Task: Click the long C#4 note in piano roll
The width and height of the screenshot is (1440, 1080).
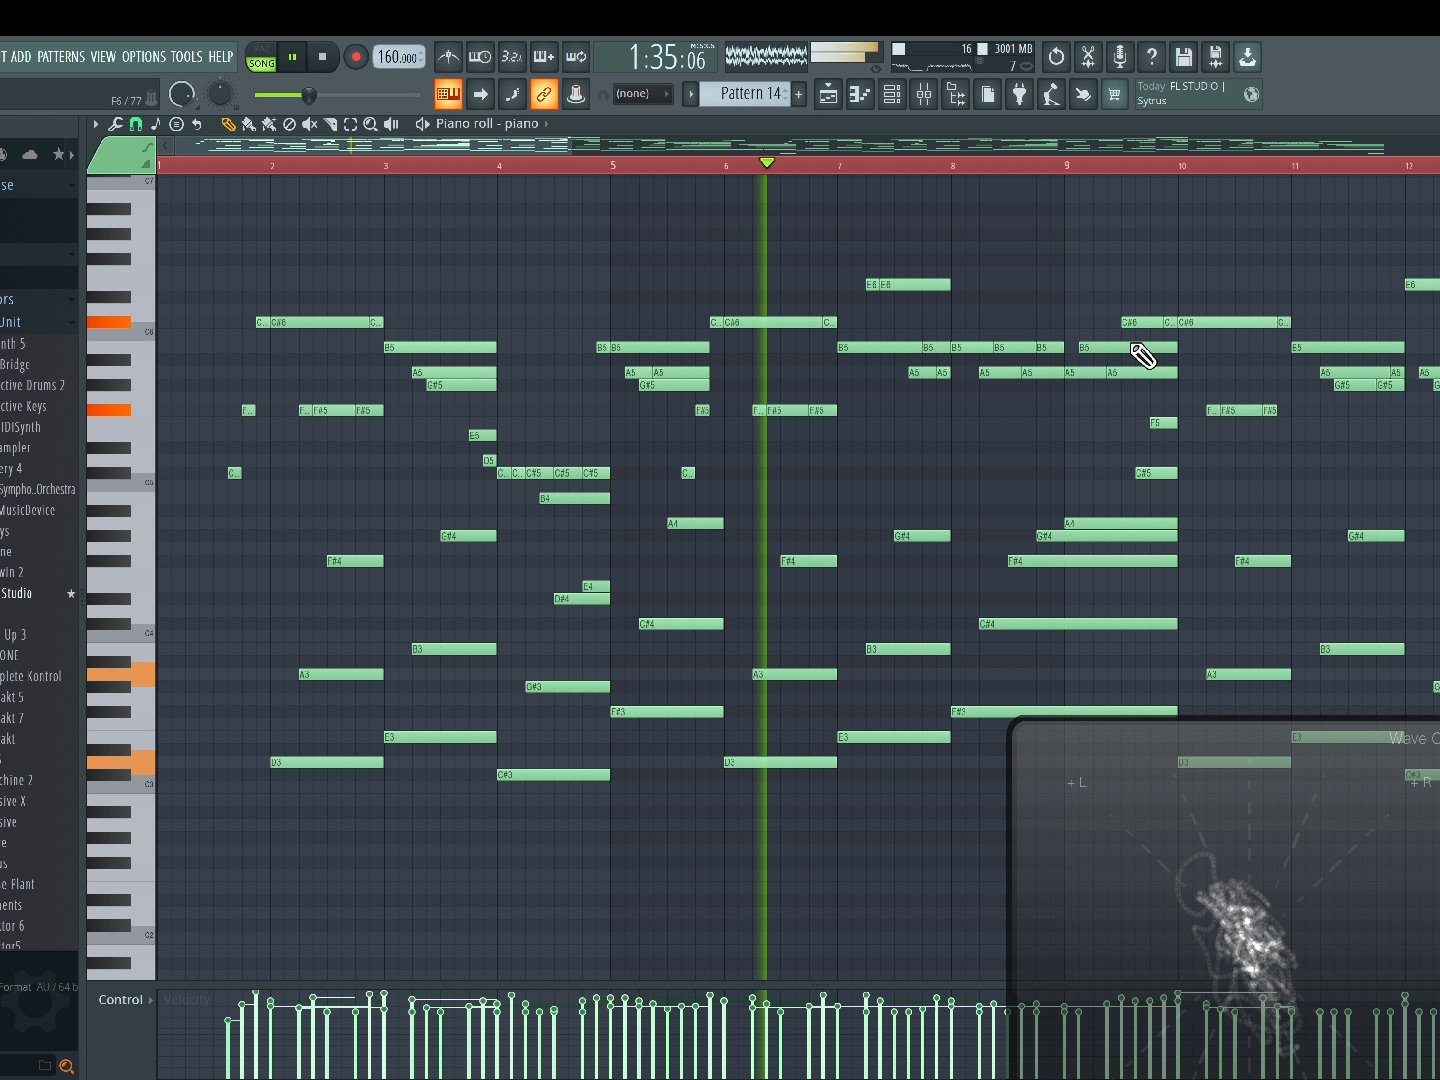Action: pos(1078,624)
